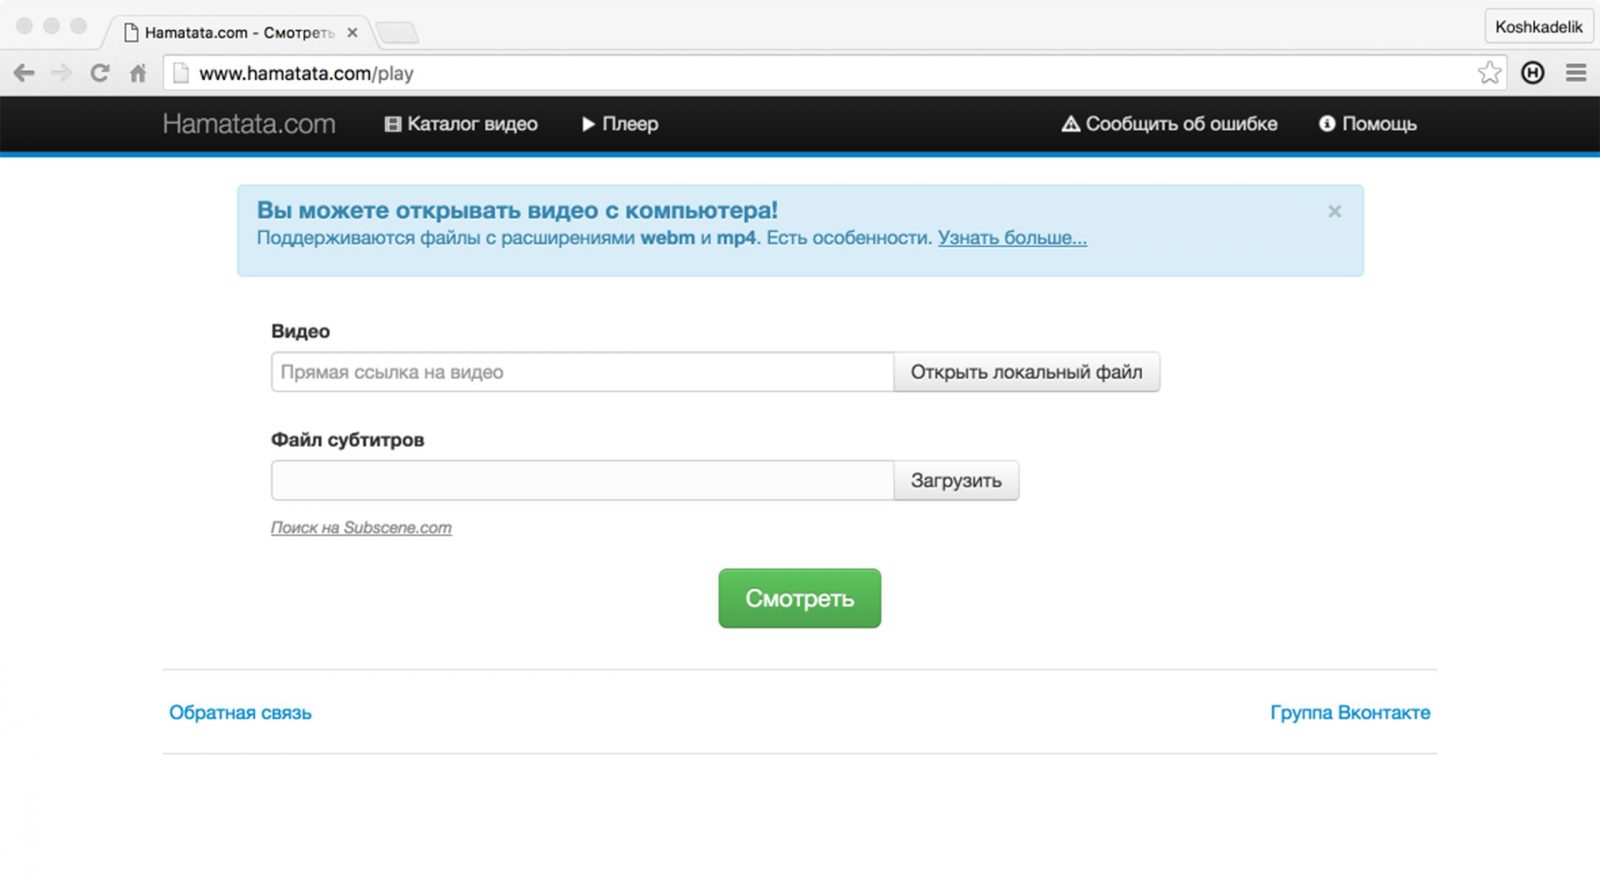The height and width of the screenshot is (876, 1600).
Task: Click the browser forward arrow
Action: click(62, 73)
